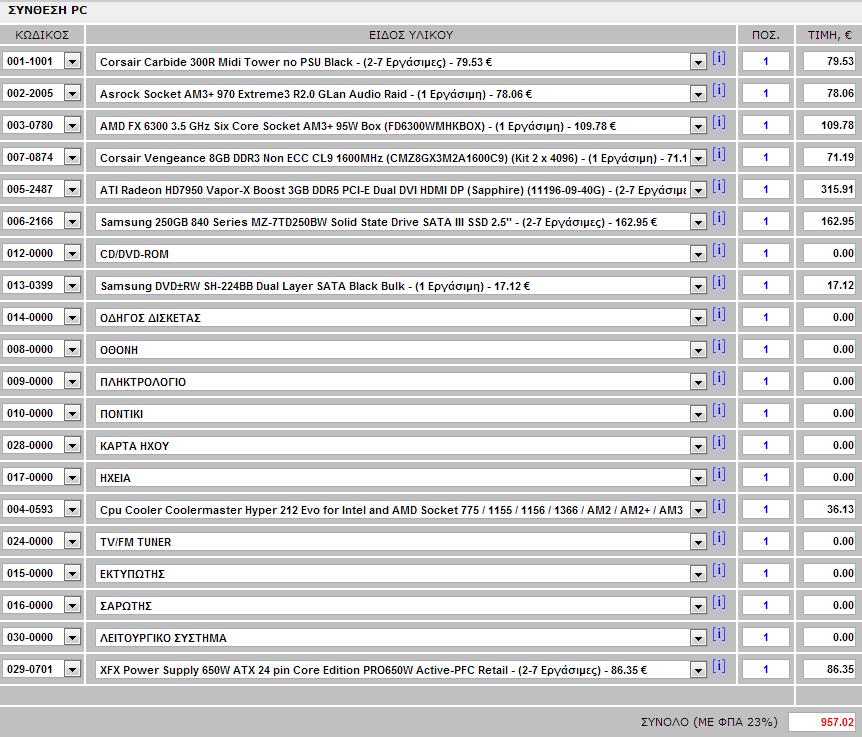Open the Samsung 250GB SSD product dropdown

698,222
